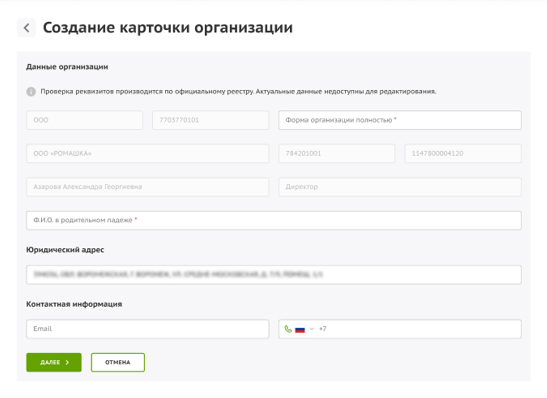Image resolution: width=547 pixels, height=398 pixels.
Task: Go back using the arrow beside the title
Action: [27, 28]
